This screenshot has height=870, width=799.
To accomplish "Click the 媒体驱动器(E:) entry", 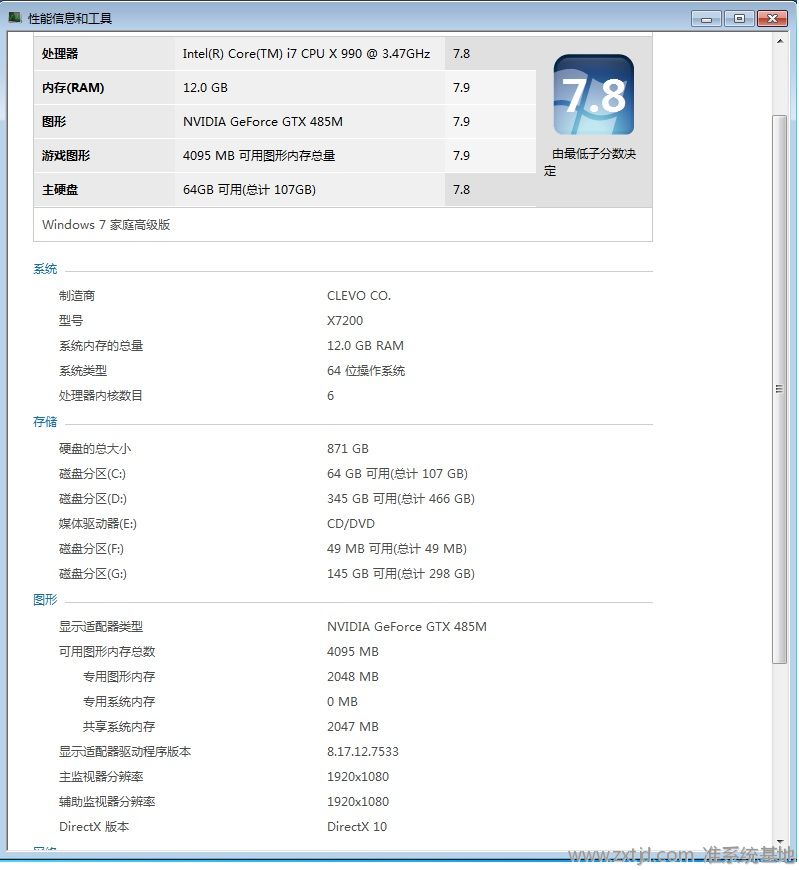I will point(98,524).
